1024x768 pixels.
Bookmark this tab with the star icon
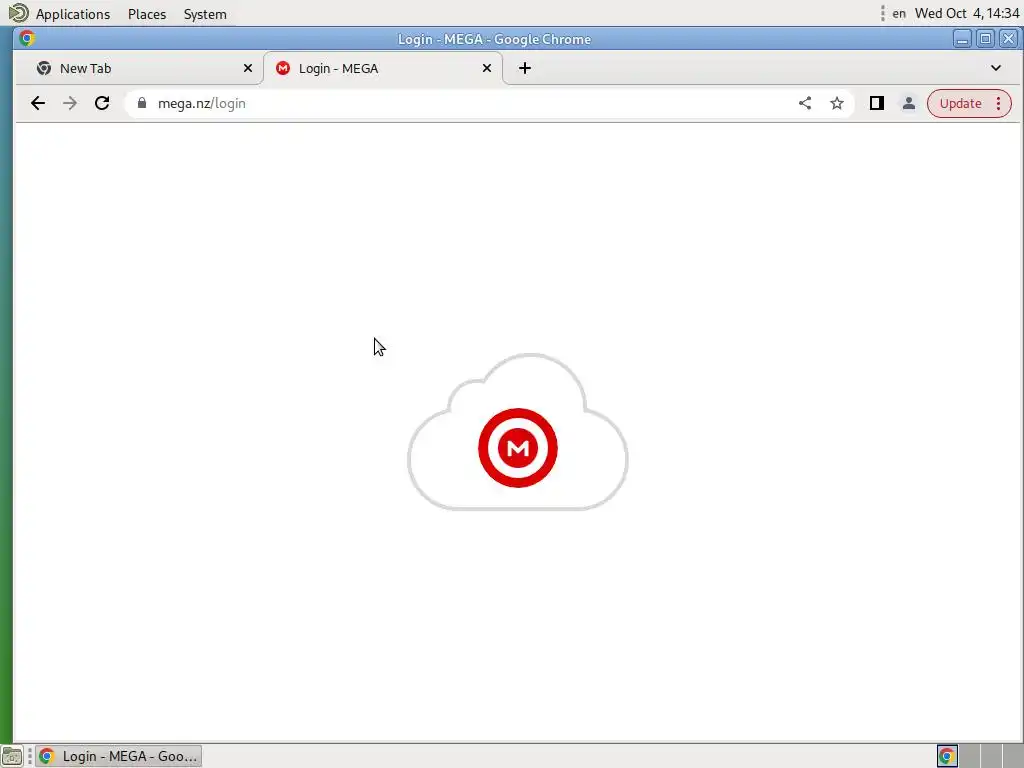pyautogui.click(x=837, y=103)
